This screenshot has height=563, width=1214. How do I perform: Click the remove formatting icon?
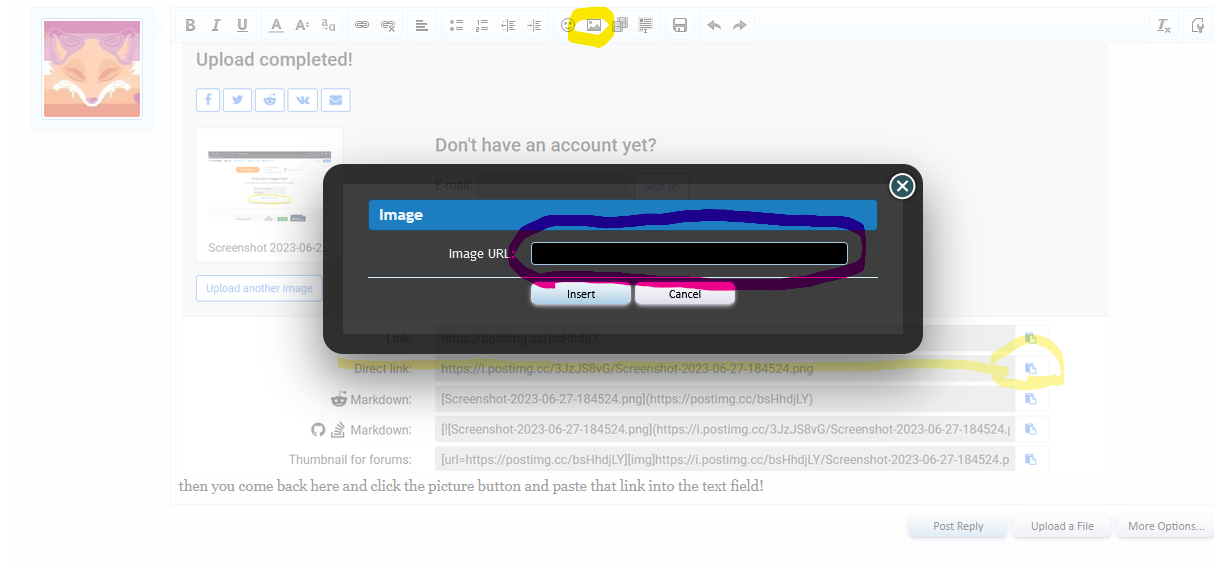click(1164, 25)
